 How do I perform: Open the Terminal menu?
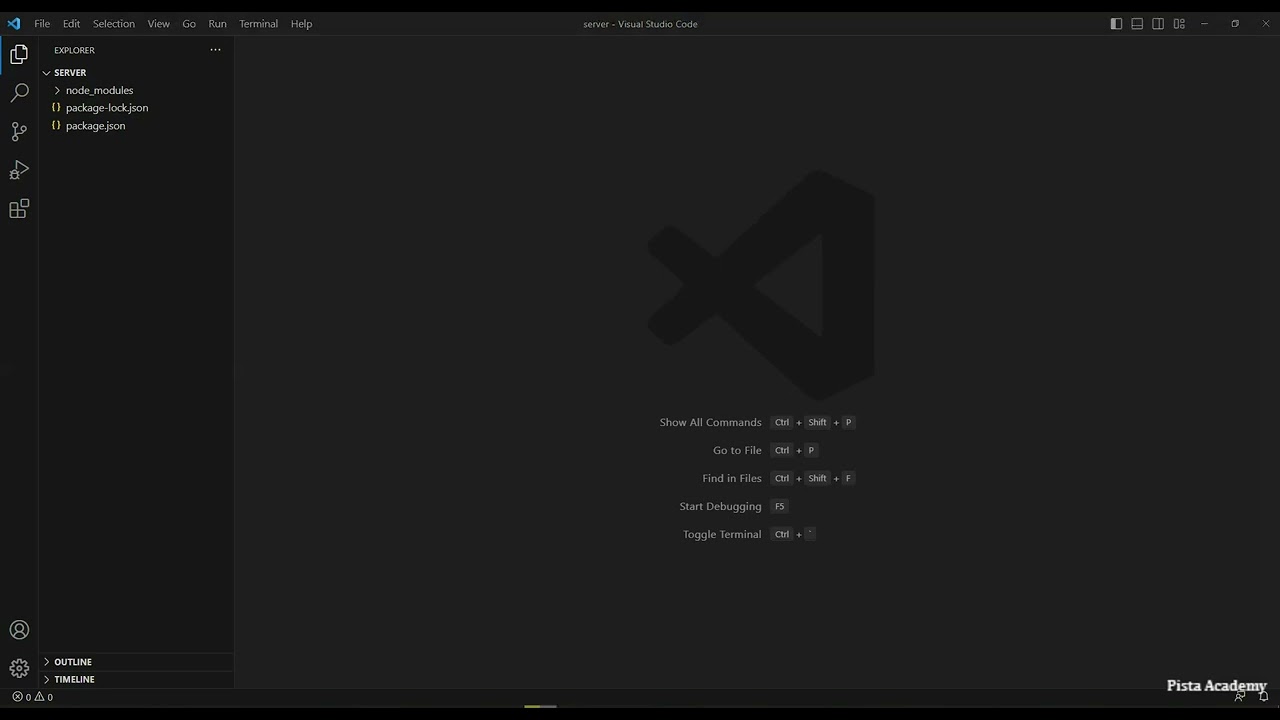pos(258,24)
